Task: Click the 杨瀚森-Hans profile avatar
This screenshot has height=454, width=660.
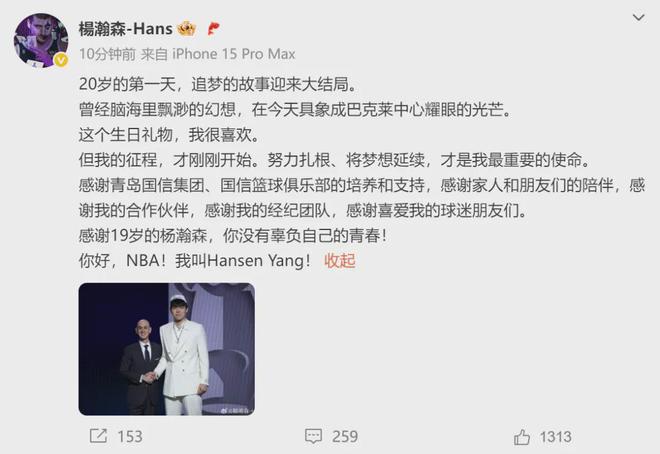Action: coord(41,40)
